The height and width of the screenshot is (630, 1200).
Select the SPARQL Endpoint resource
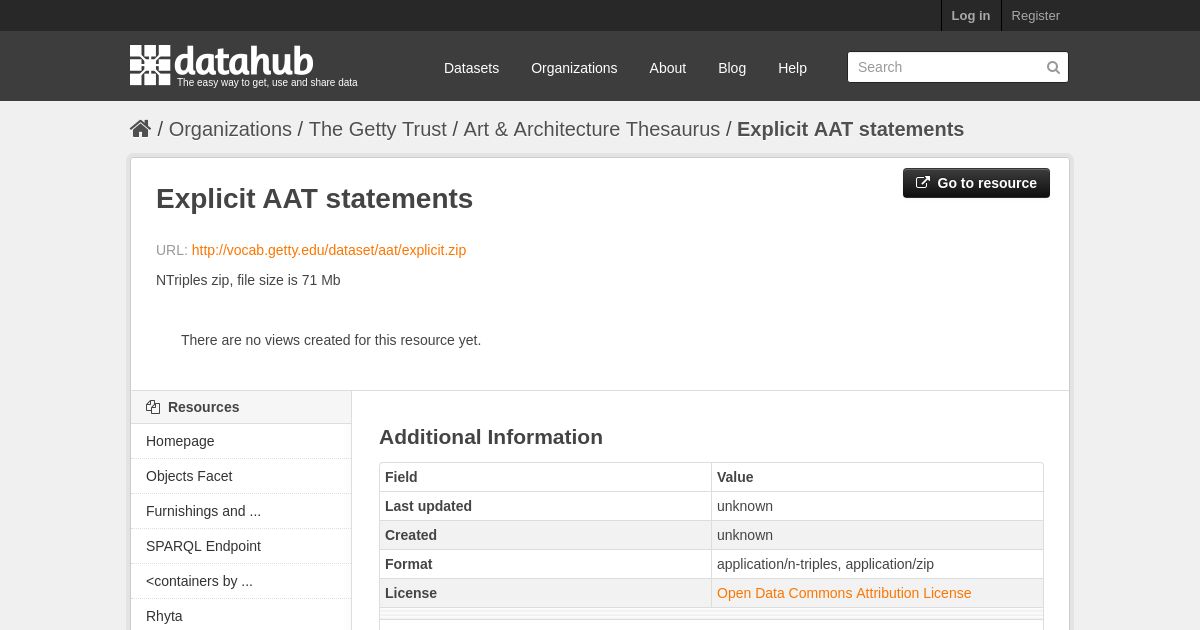(x=241, y=546)
